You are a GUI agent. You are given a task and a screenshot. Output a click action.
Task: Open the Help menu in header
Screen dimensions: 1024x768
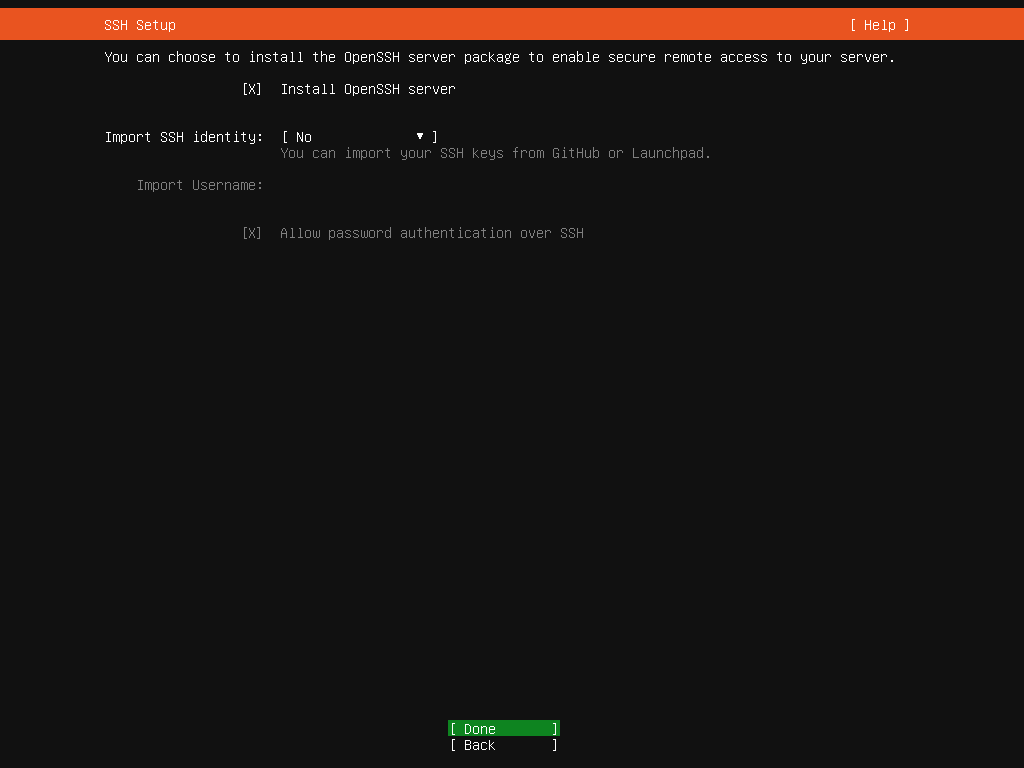pos(879,25)
